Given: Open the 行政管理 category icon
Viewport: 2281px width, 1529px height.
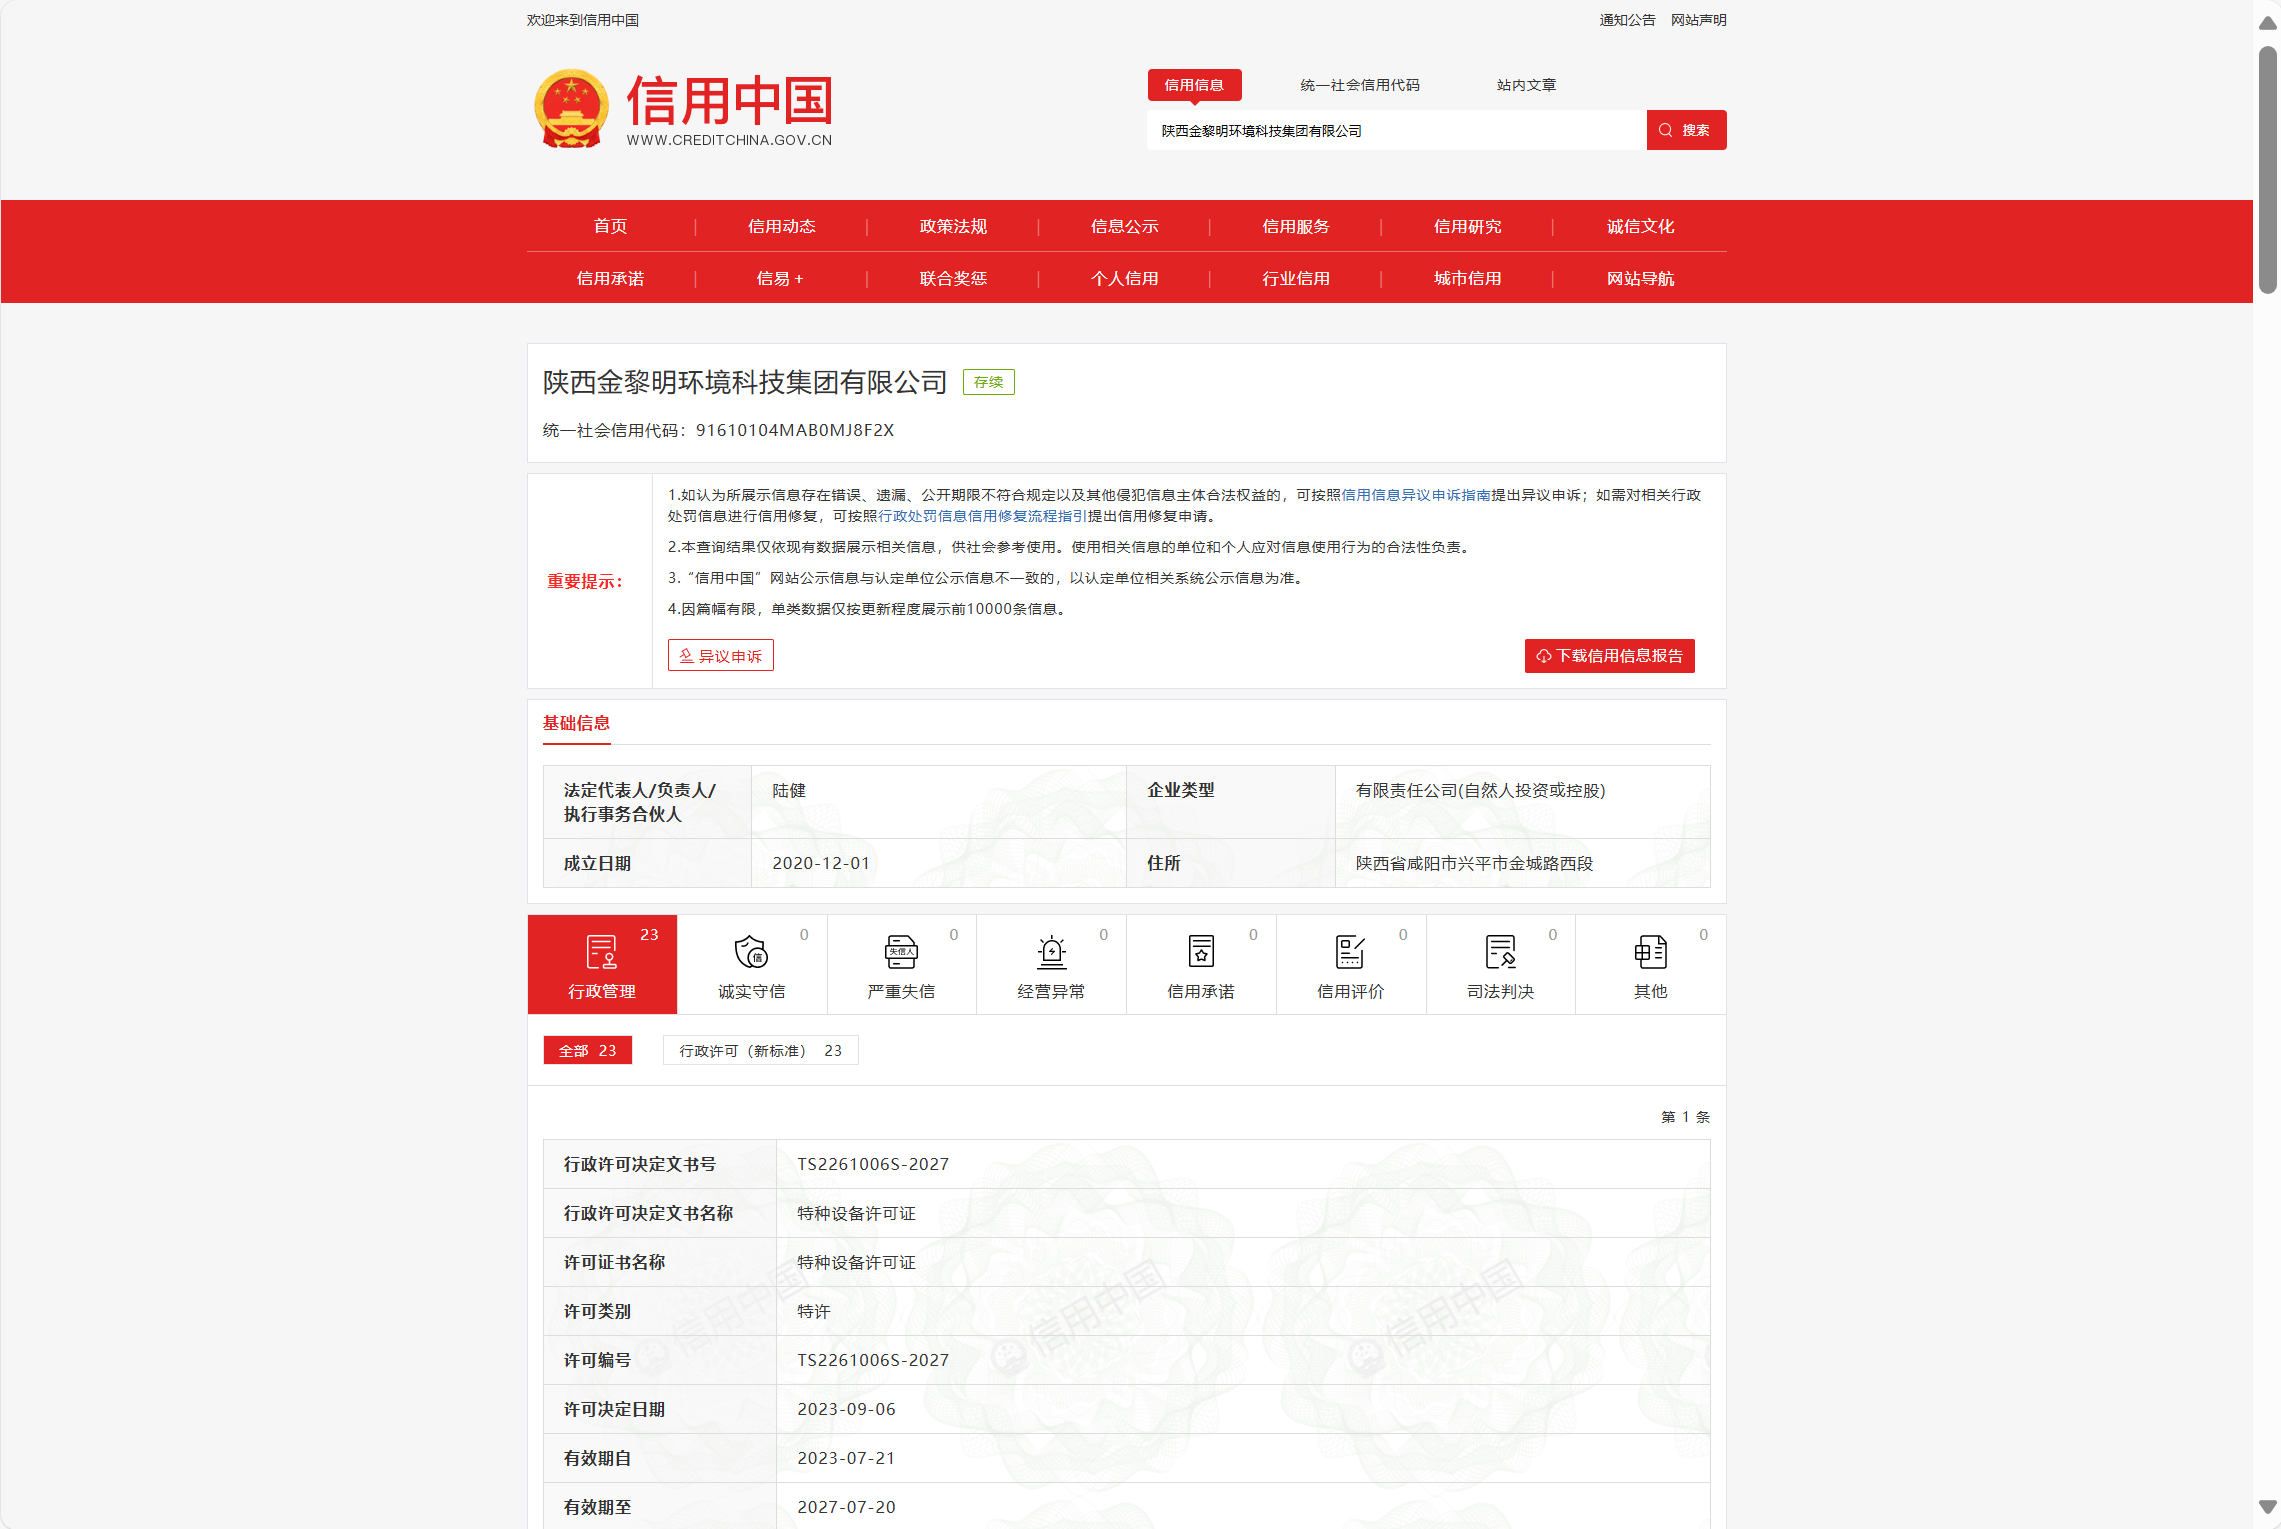Looking at the screenshot, I should pos(601,953).
